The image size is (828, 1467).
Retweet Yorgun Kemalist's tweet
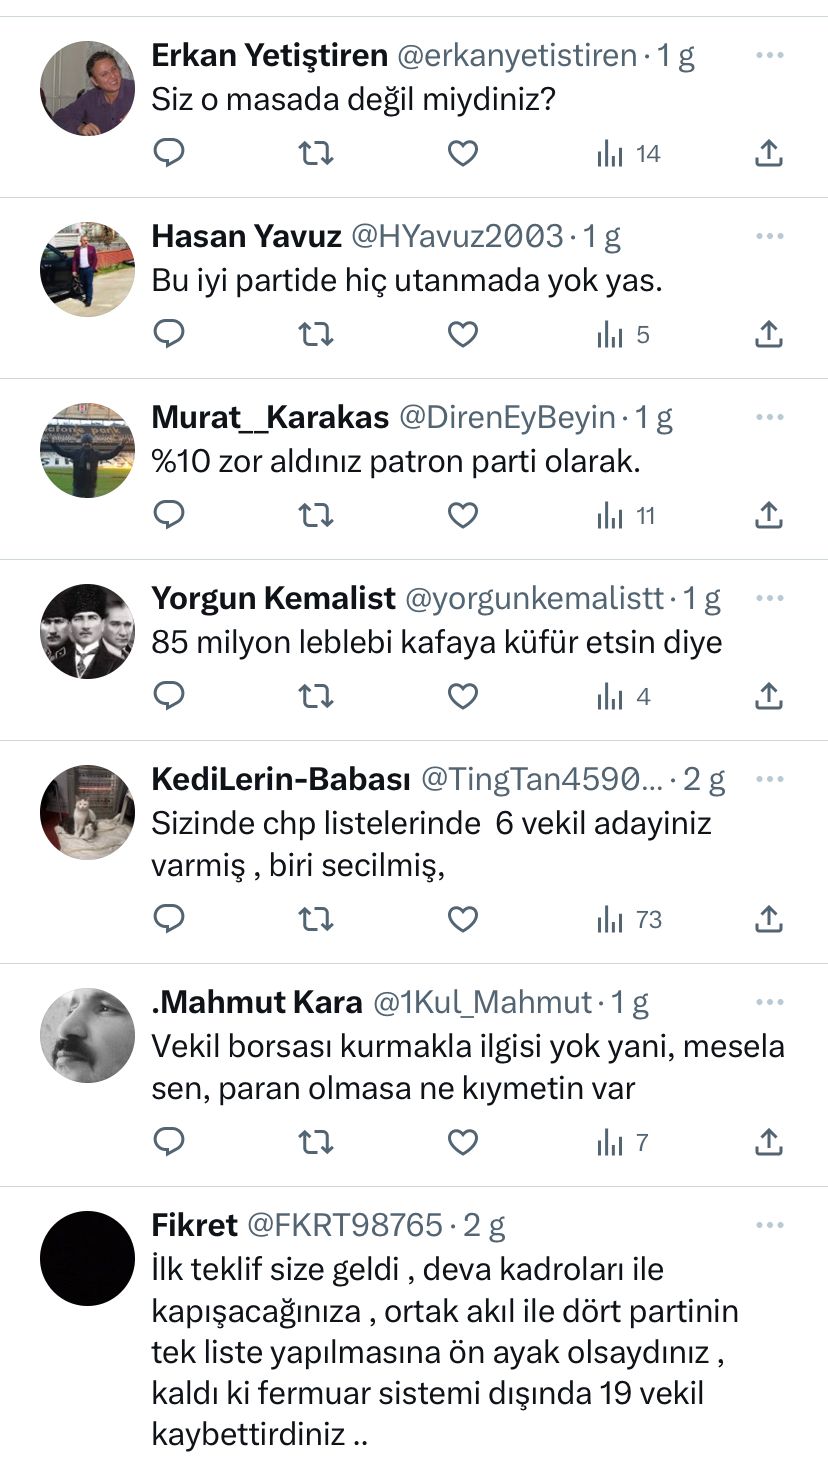click(x=316, y=696)
